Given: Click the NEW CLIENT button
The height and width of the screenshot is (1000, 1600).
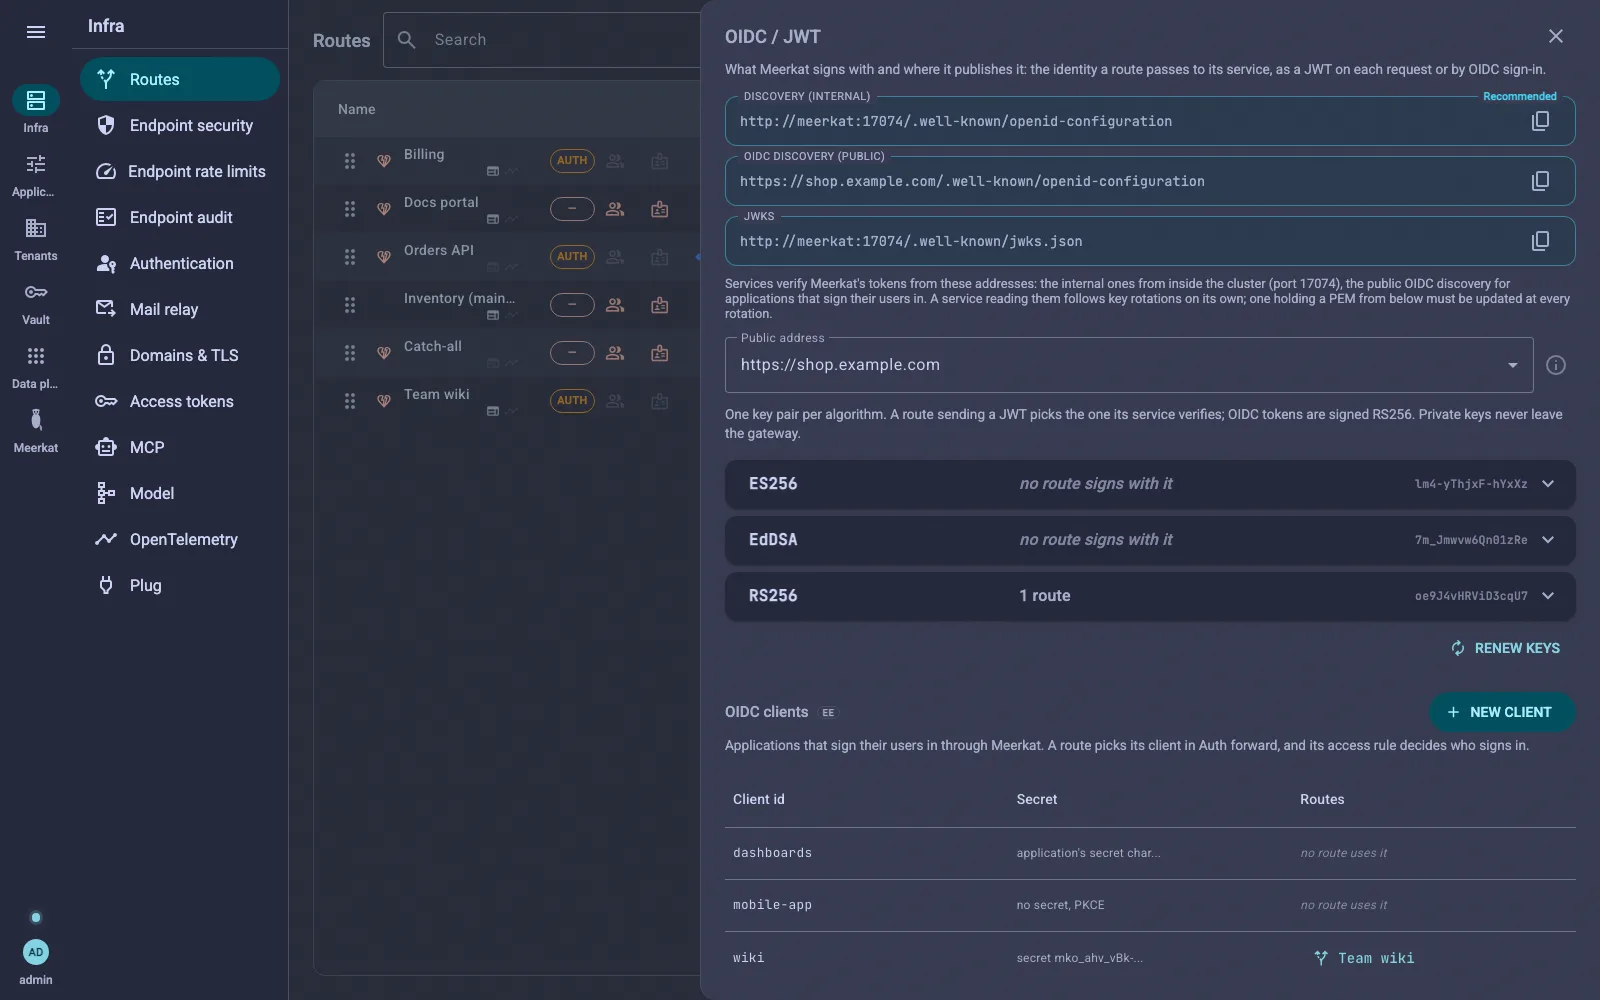Looking at the screenshot, I should click(1502, 712).
